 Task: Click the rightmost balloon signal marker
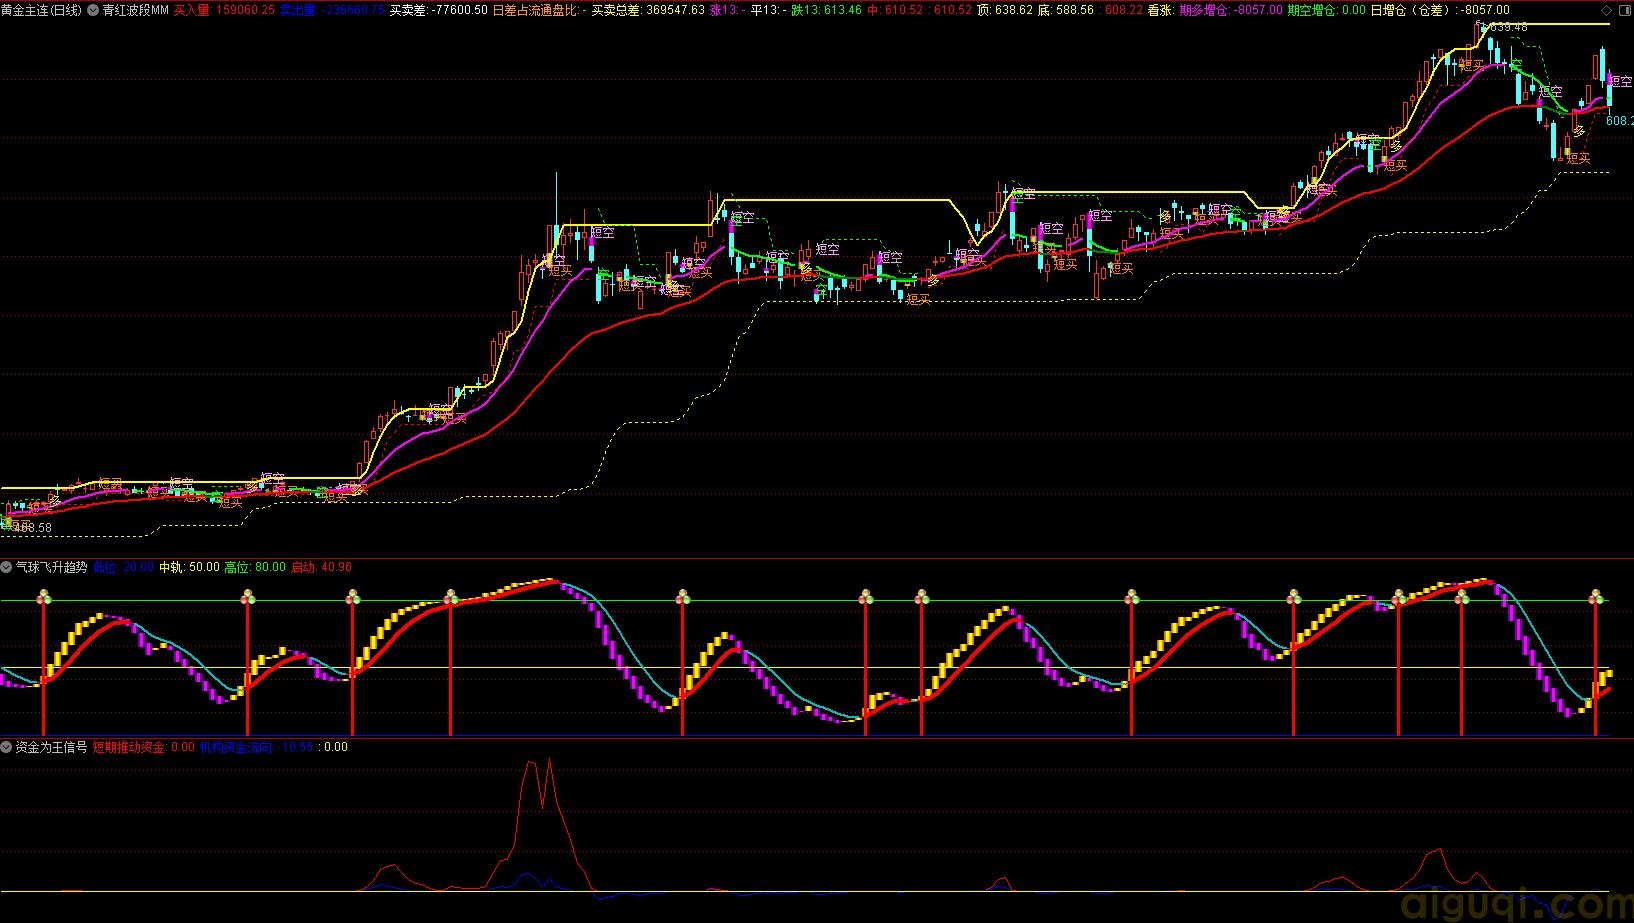point(1596,597)
